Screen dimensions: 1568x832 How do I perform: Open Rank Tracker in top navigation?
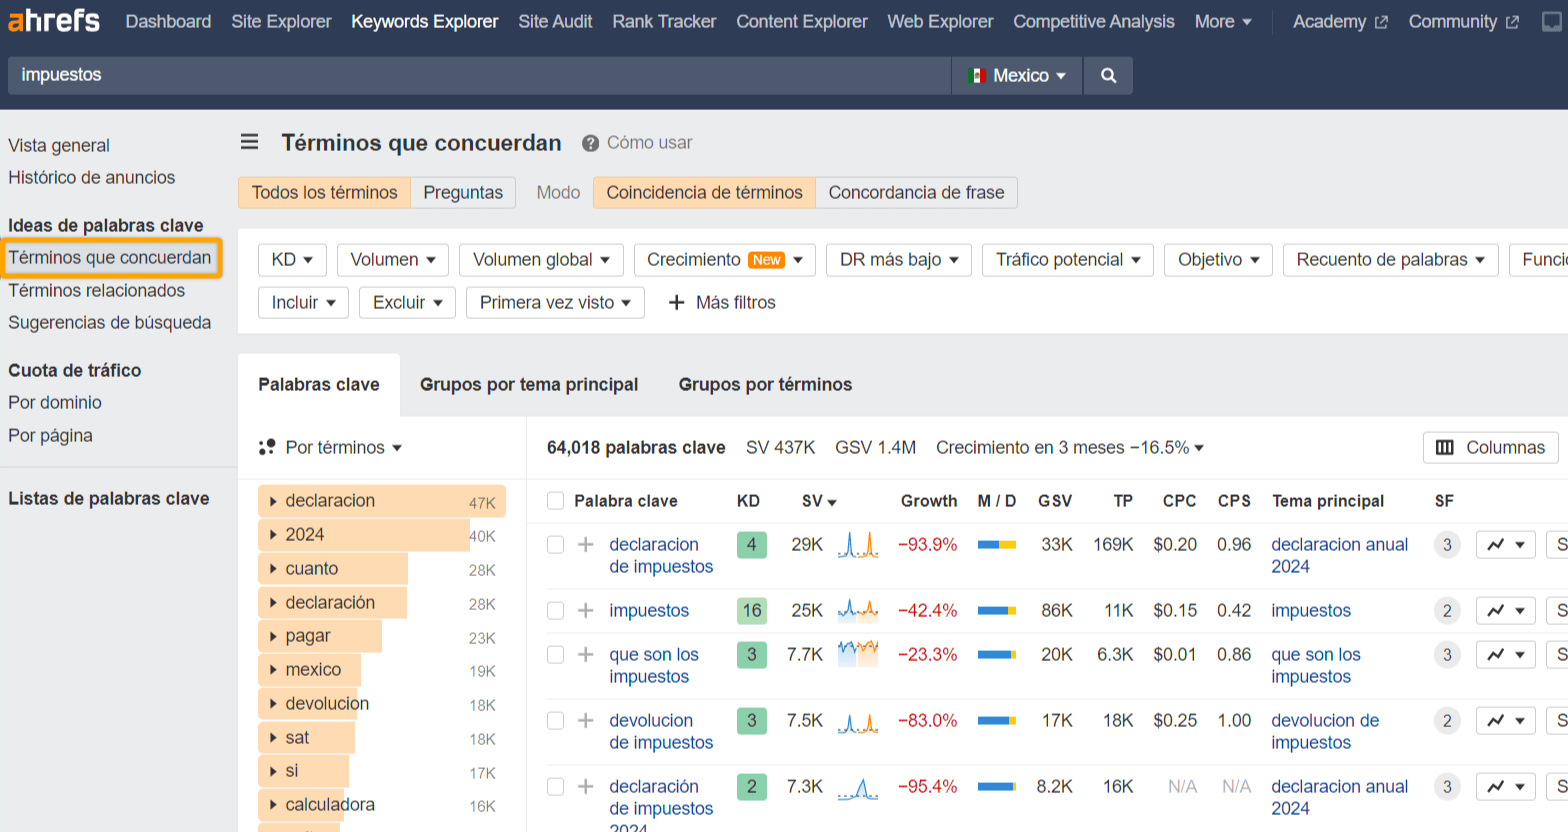coord(664,21)
